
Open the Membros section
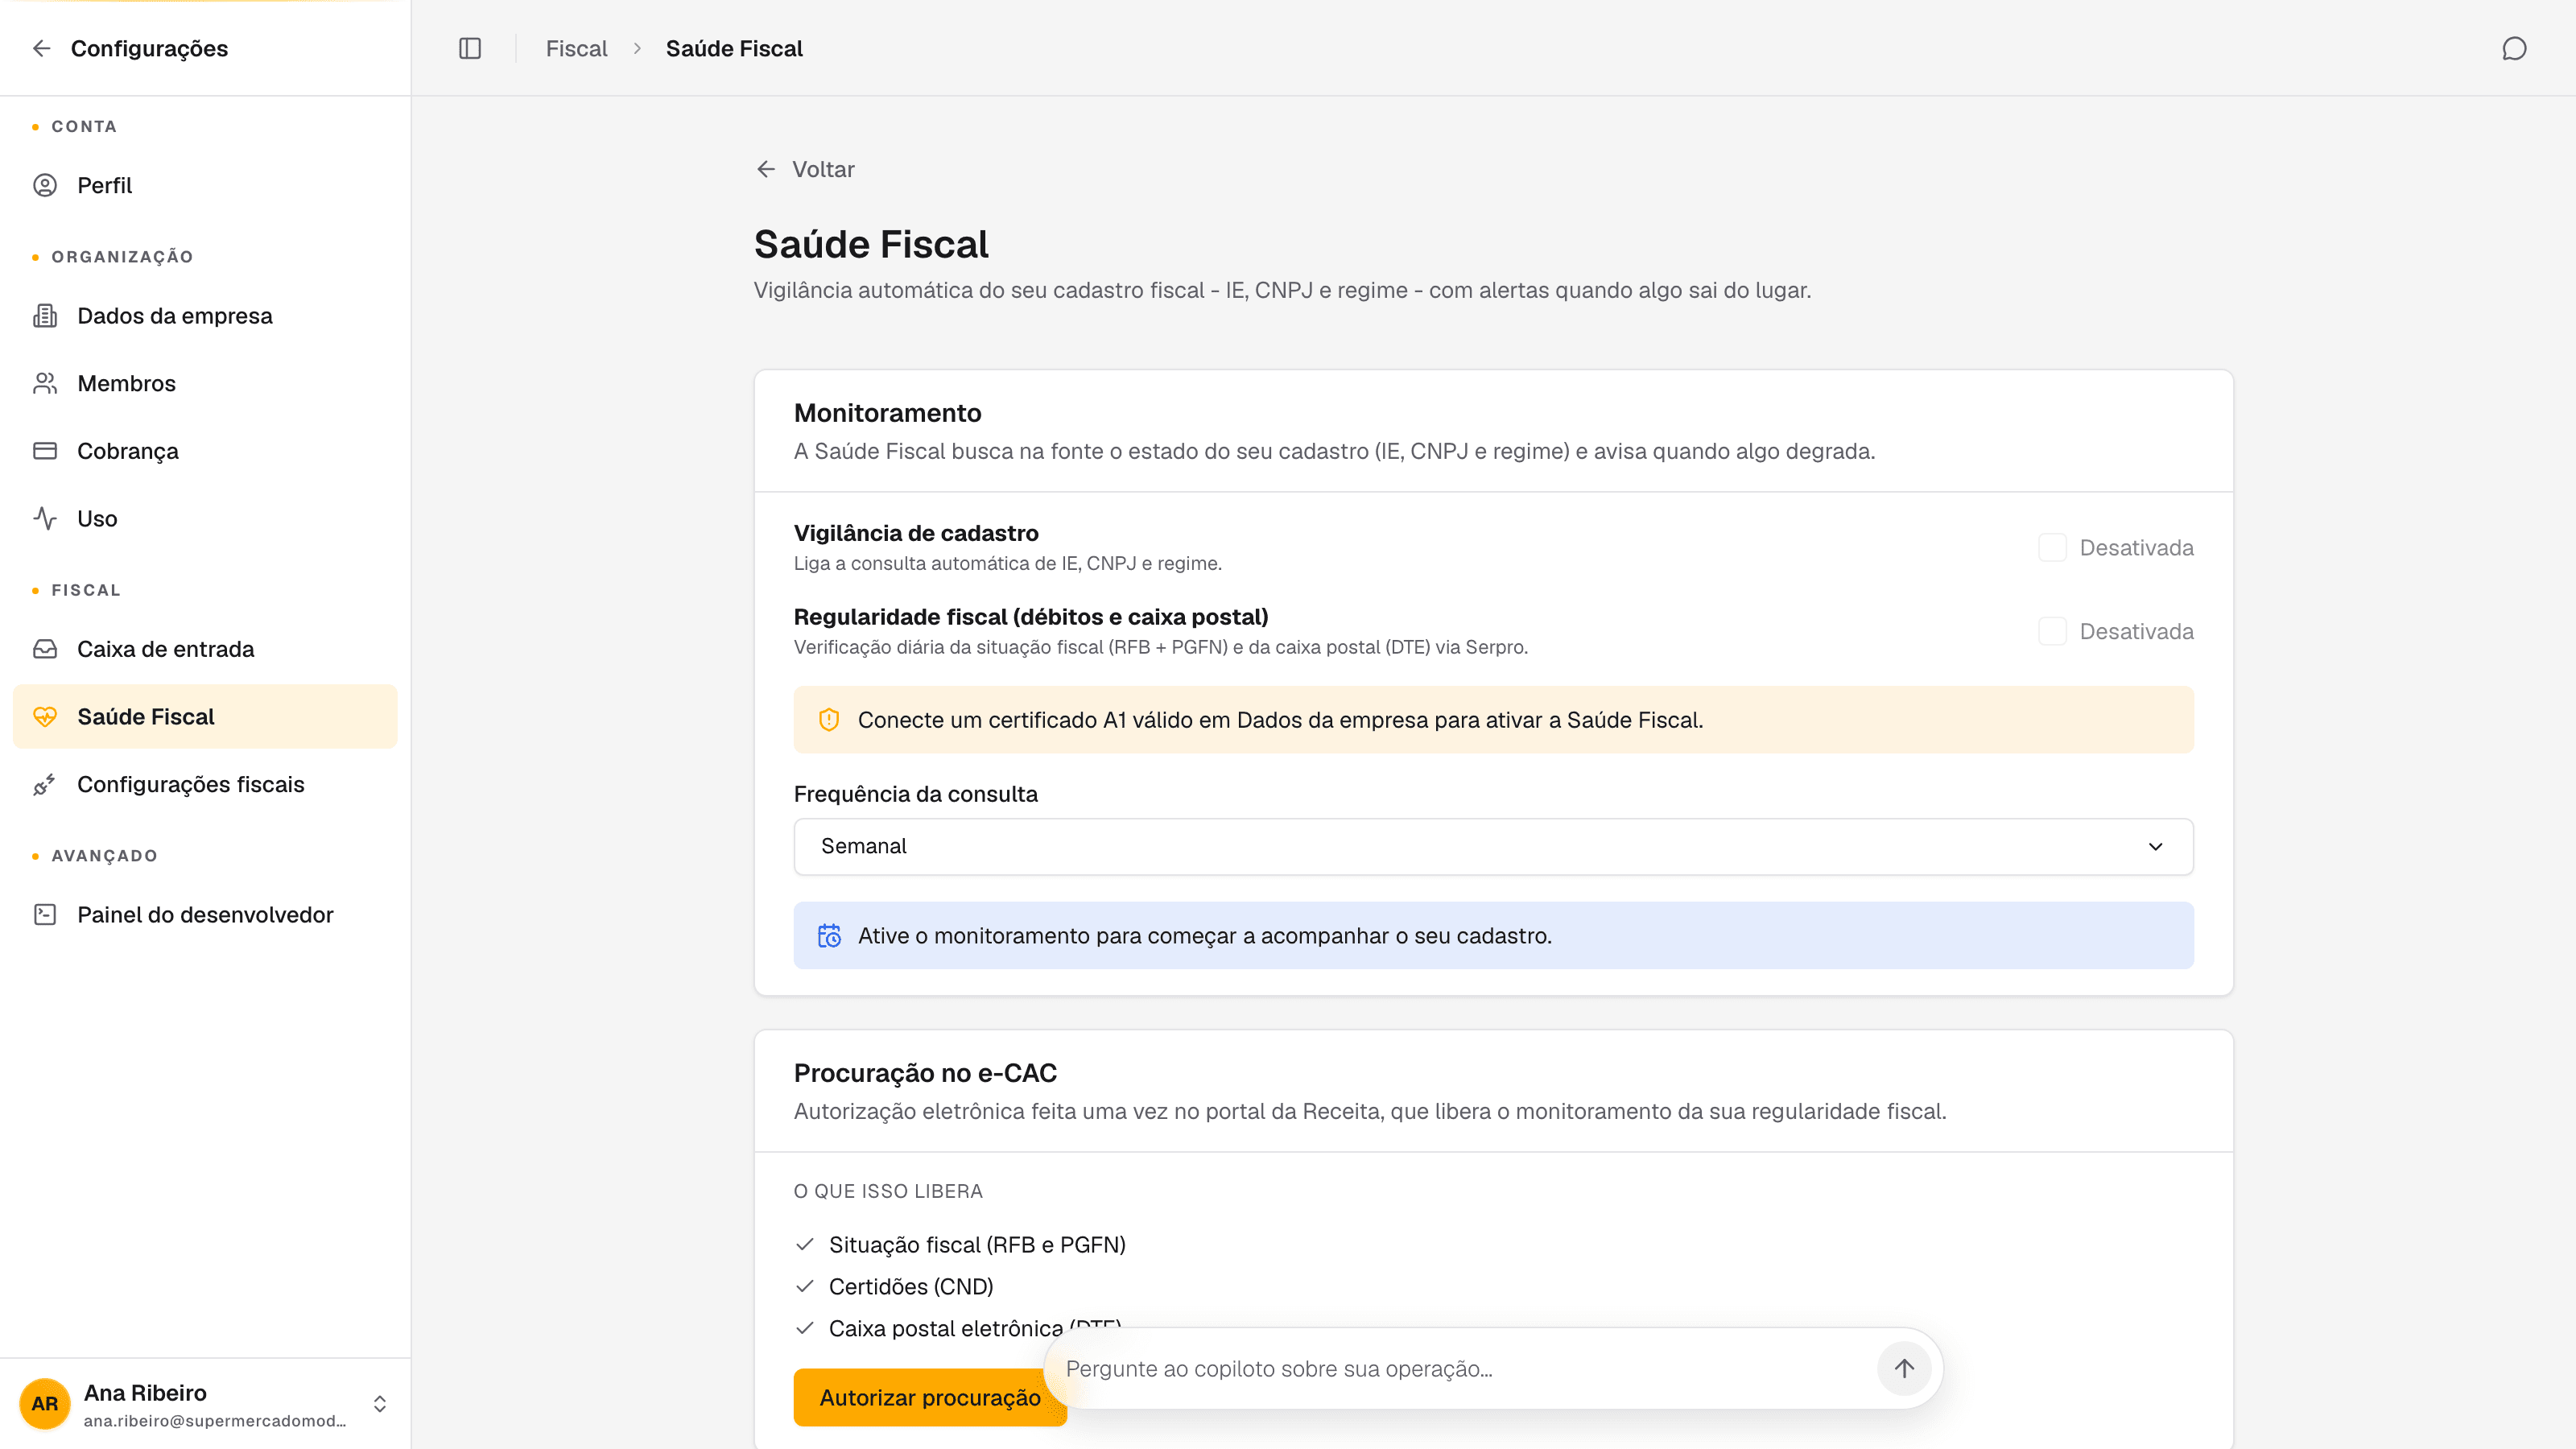pyautogui.click(x=205, y=383)
